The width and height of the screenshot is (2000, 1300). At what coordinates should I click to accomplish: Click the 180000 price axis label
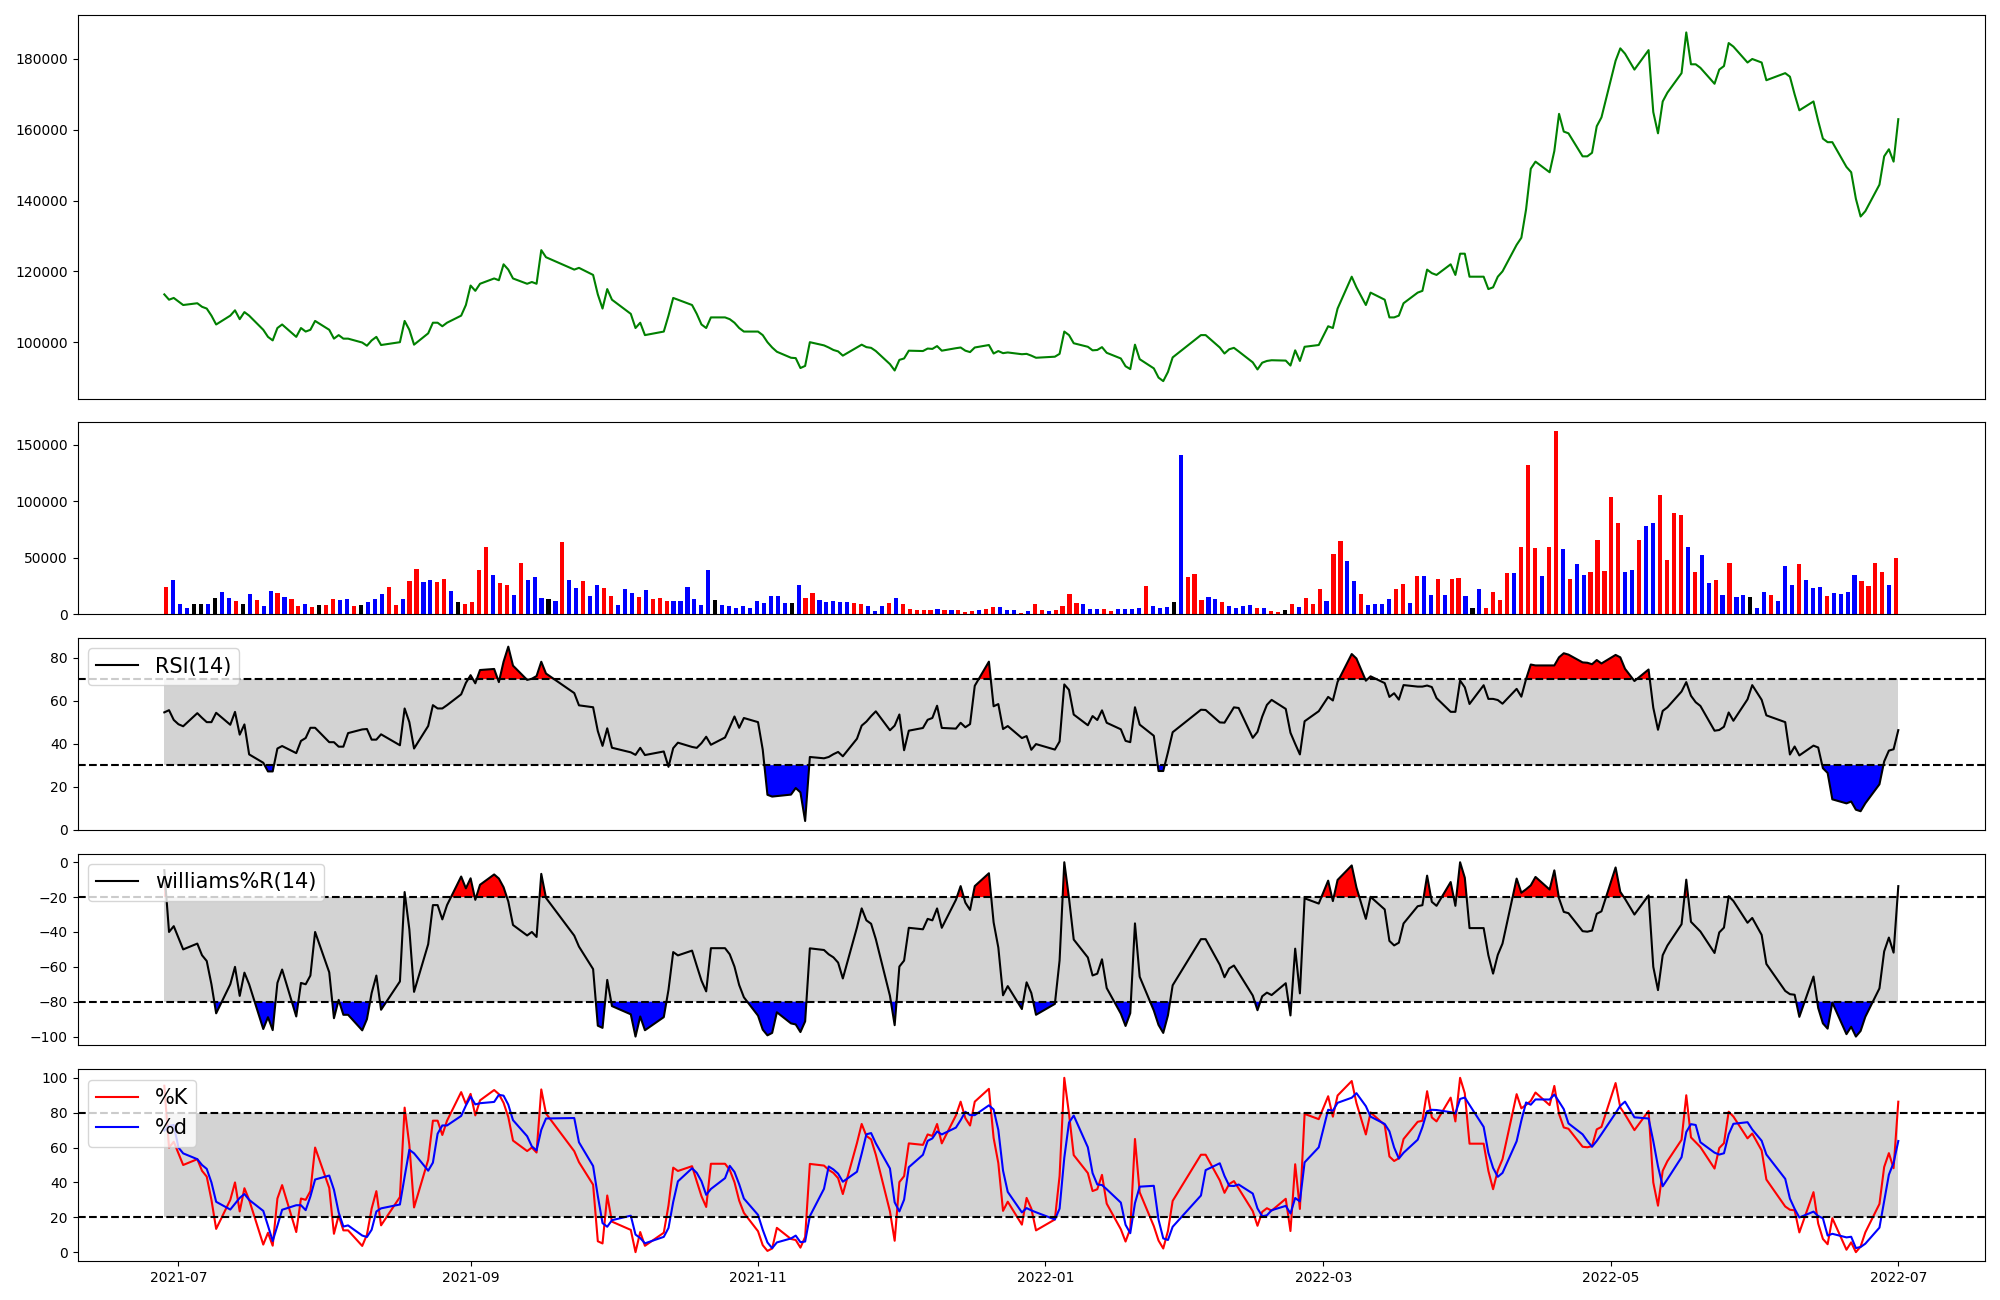coord(42,60)
